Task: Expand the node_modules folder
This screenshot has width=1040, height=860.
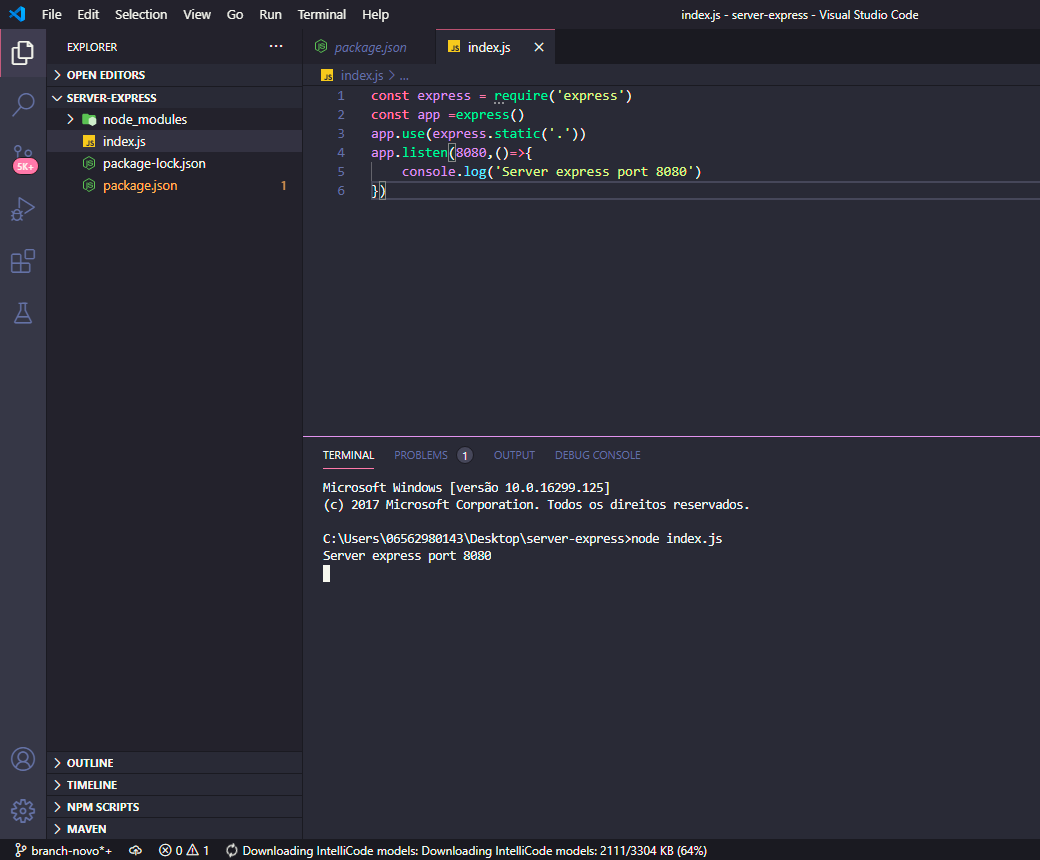Action: [x=144, y=119]
